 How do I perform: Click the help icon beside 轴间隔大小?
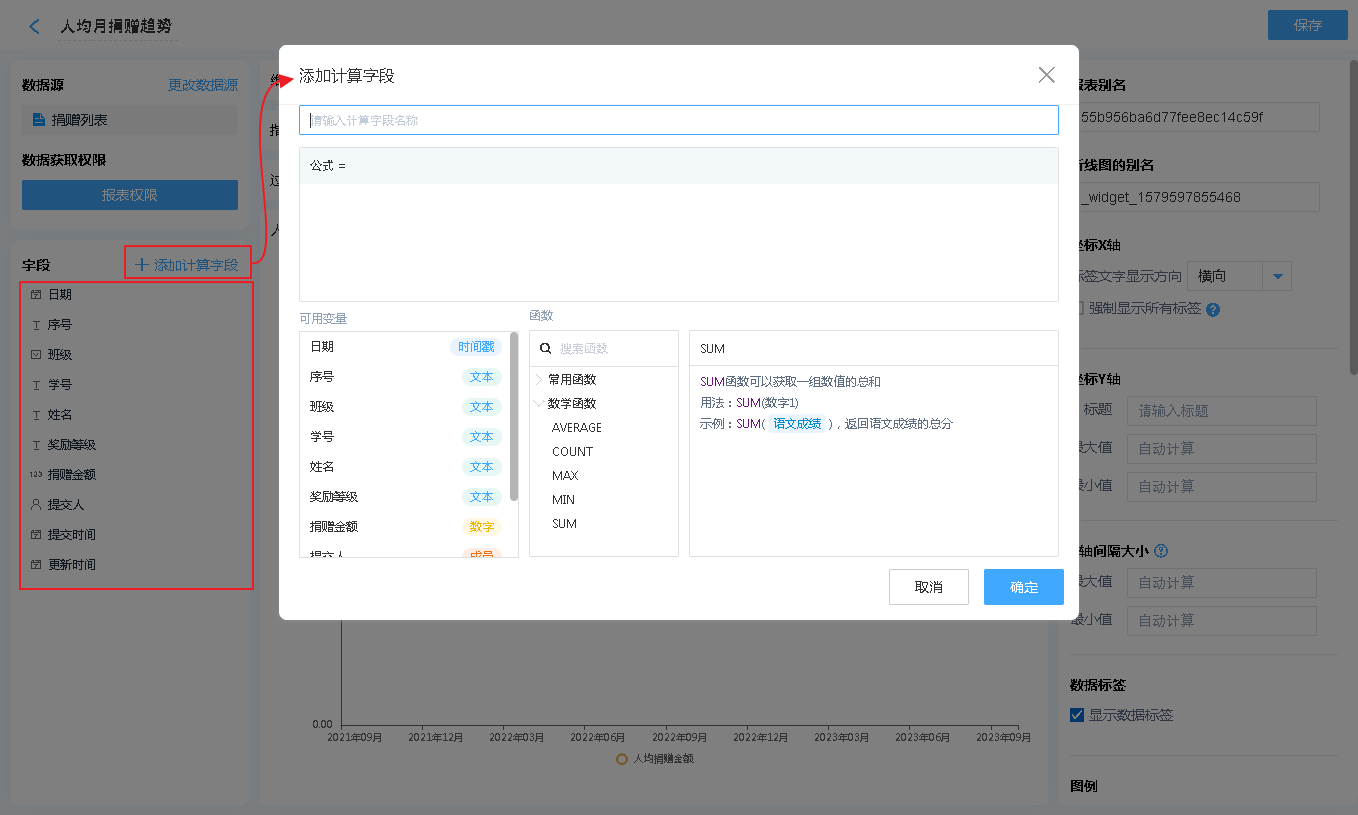[x=1161, y=551]
